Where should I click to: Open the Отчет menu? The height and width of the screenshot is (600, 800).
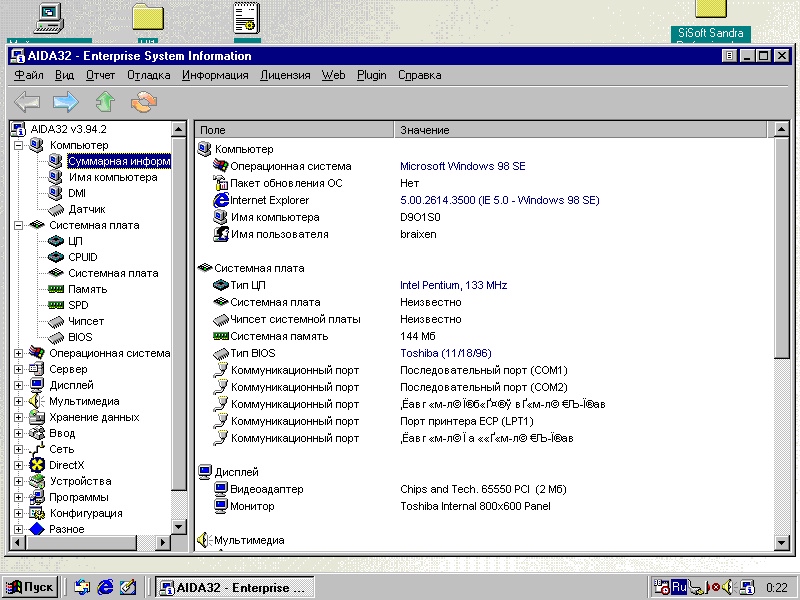coord(101,75)
